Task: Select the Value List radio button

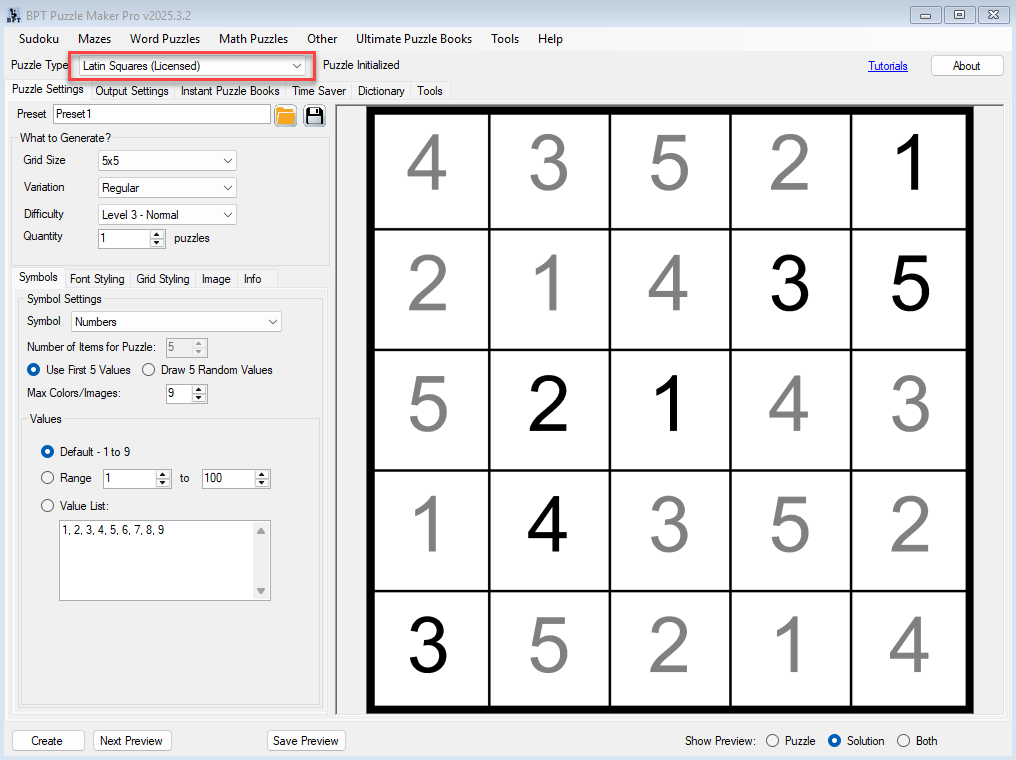Action: [x=47, y=506]
